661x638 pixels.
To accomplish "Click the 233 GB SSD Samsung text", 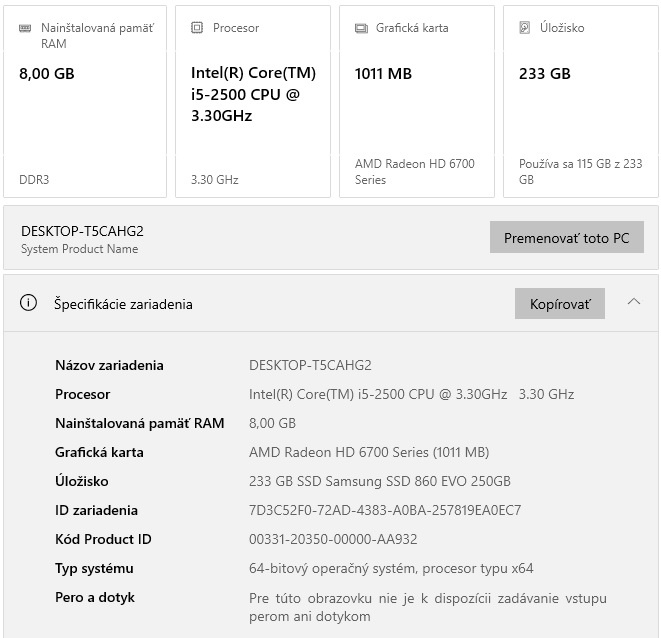I will (379, 481).
